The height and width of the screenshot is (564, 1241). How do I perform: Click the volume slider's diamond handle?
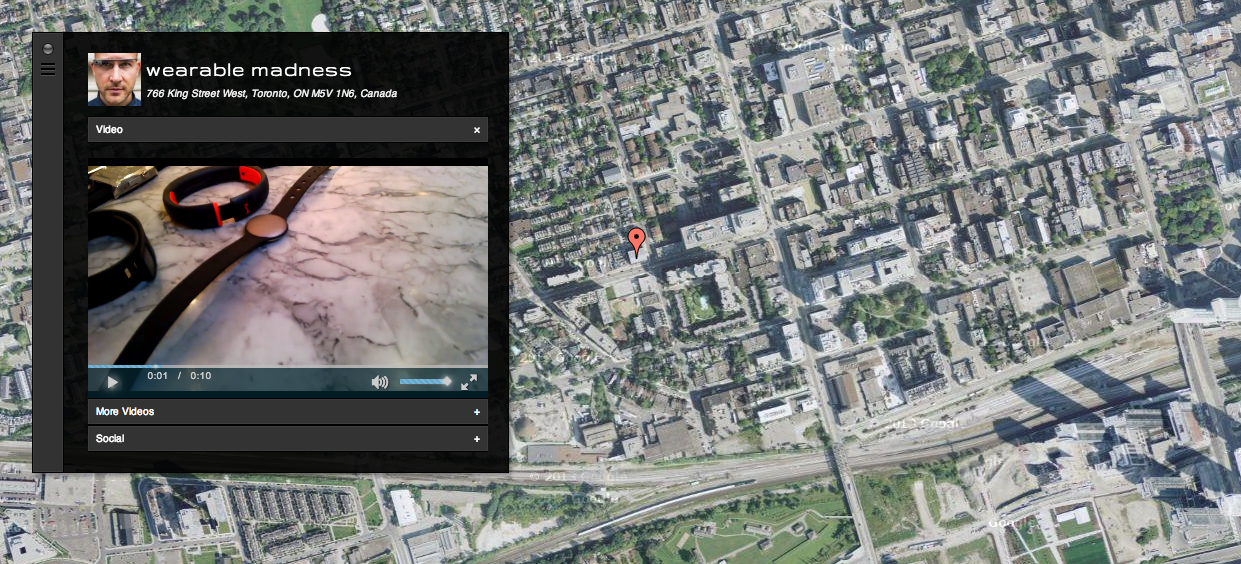[x=446, y=381]
